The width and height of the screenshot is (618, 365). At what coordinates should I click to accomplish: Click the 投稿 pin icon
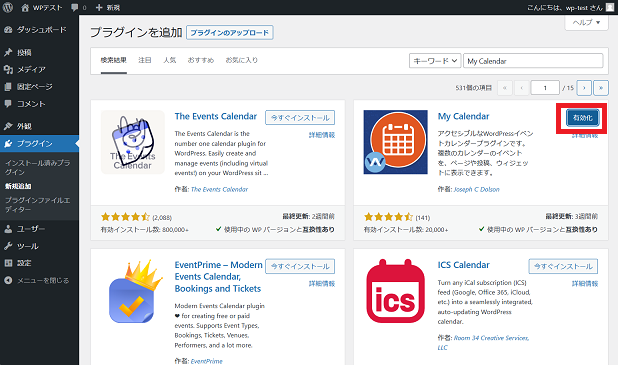tap(8, 52)
